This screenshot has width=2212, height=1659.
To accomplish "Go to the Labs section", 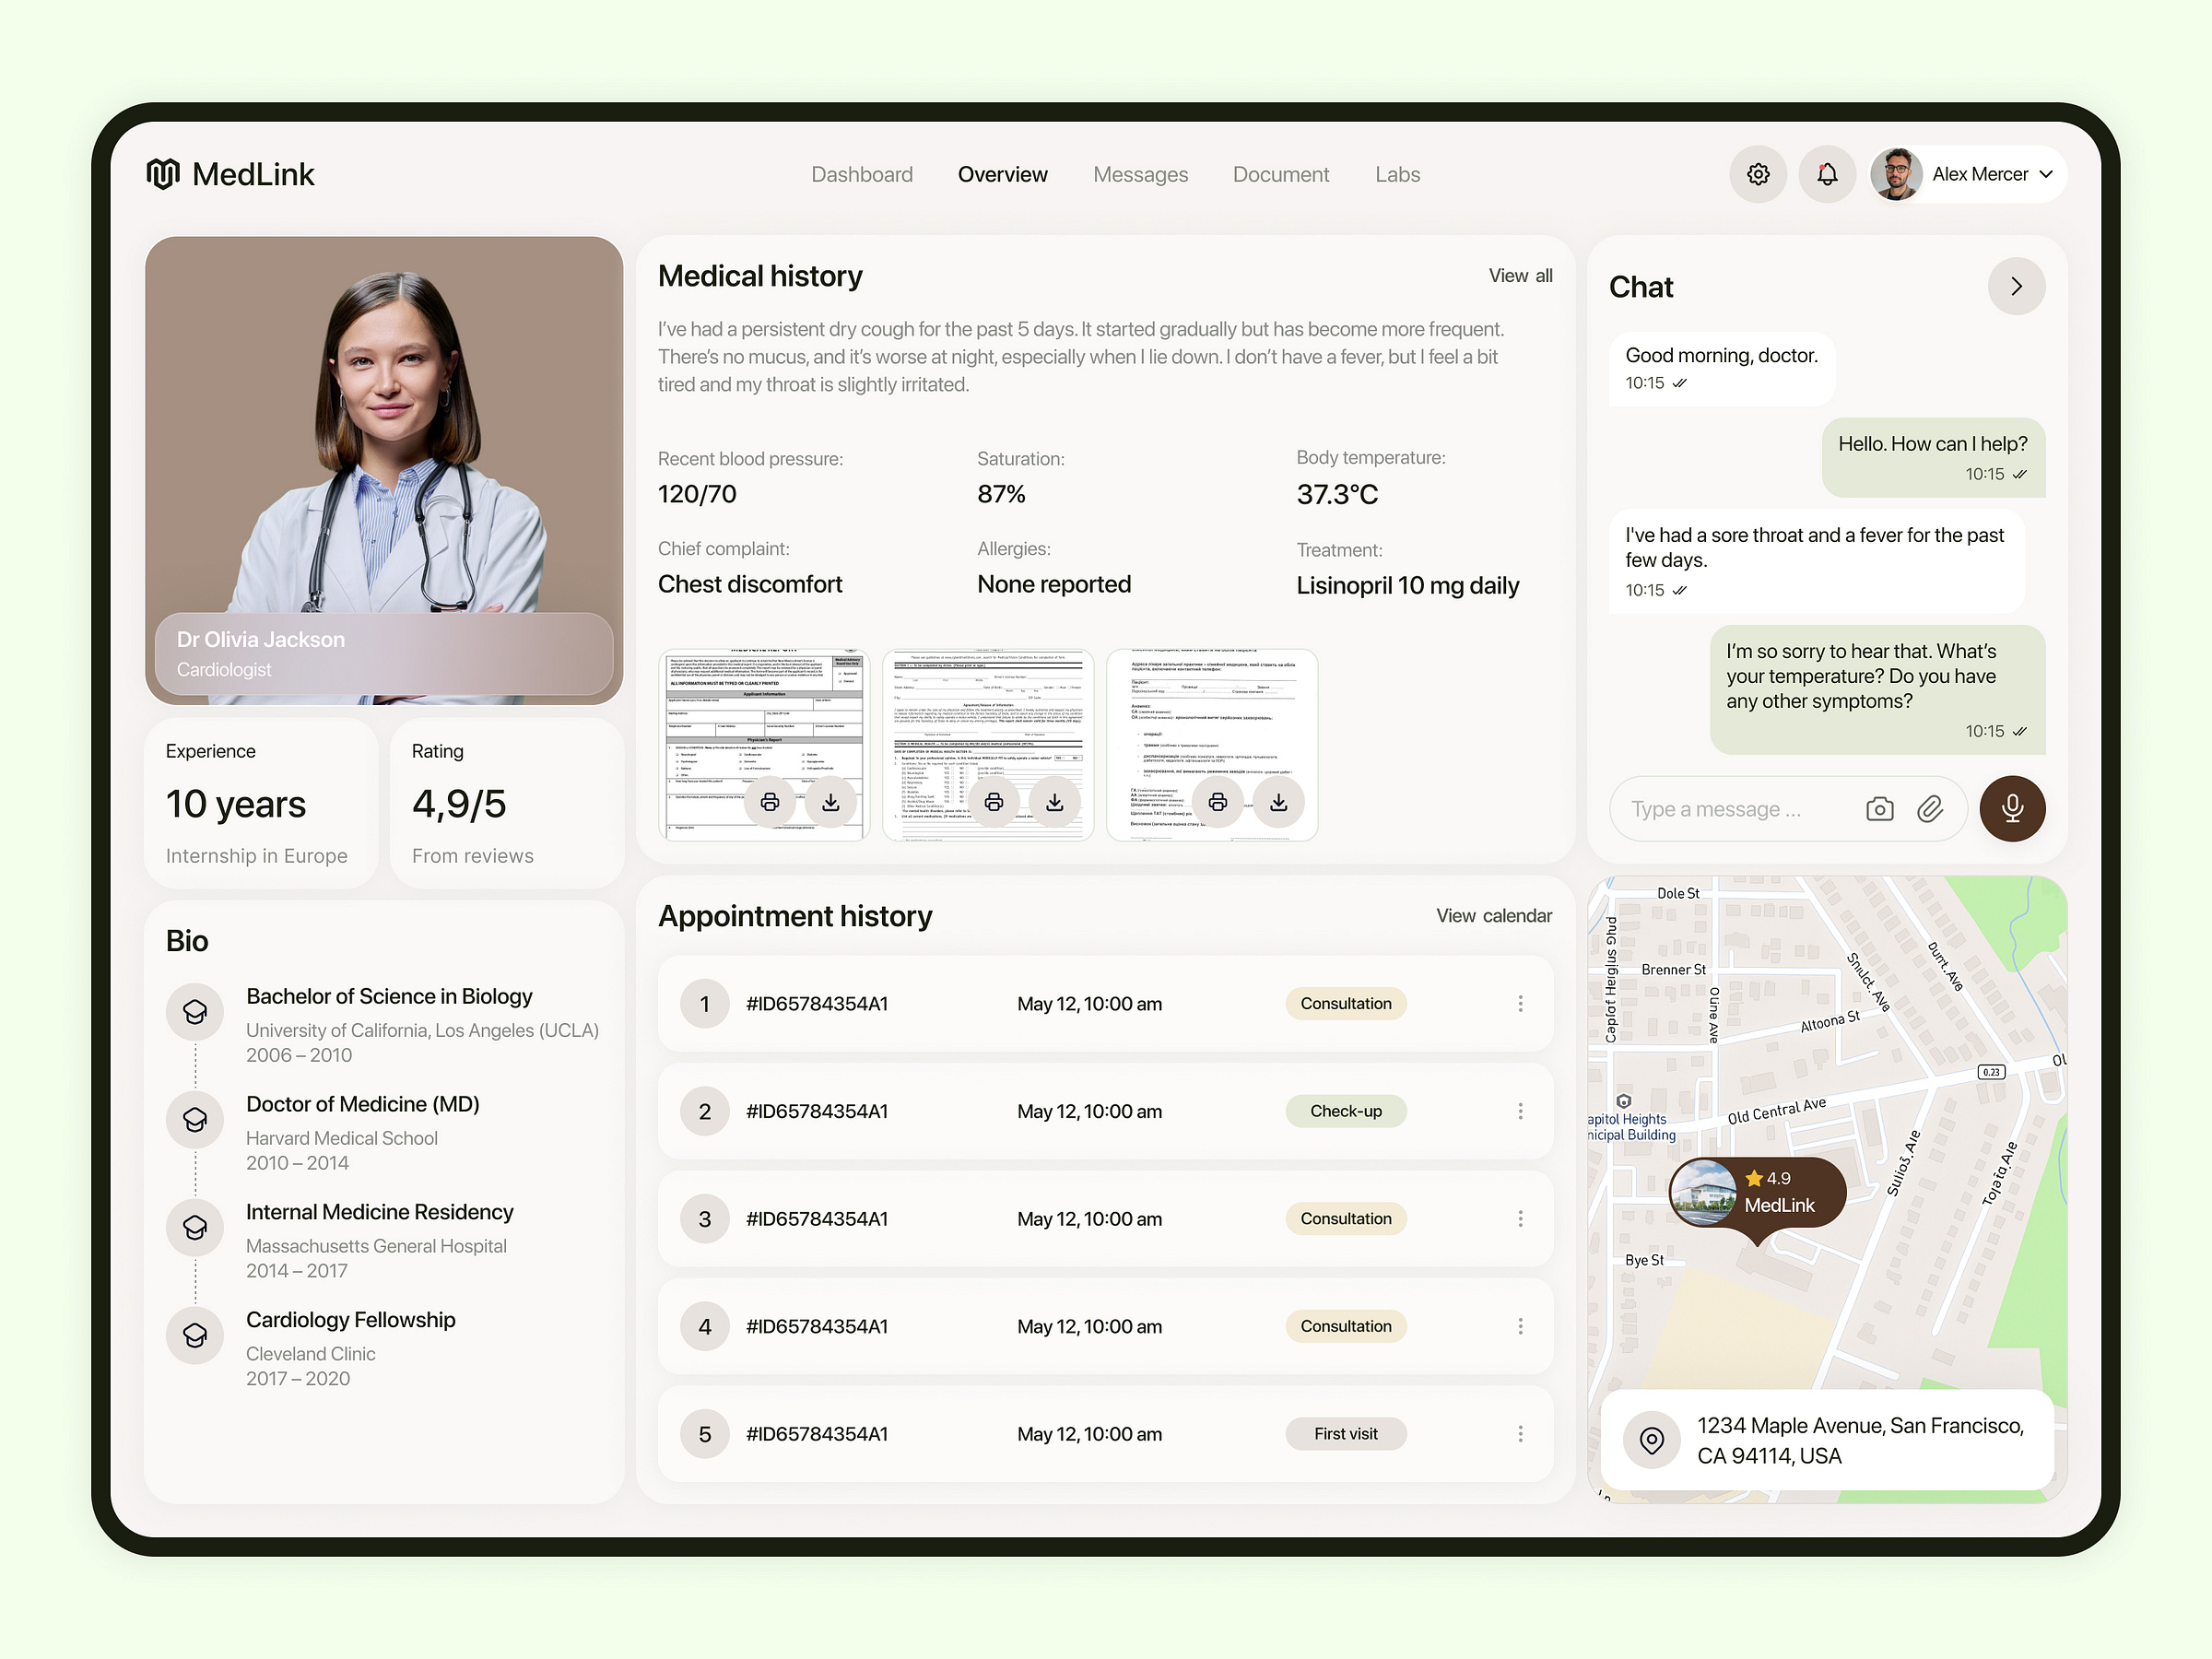I will pos(1397,174).
